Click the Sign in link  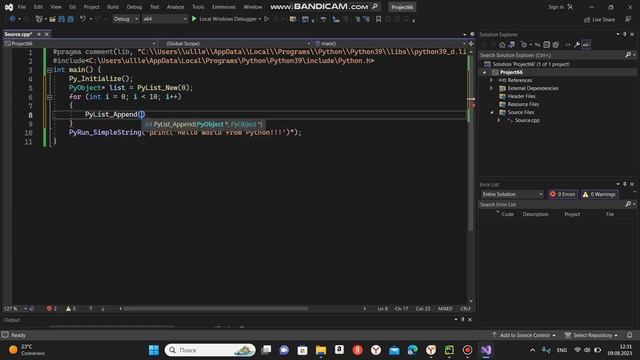click(x=556, y=7)
